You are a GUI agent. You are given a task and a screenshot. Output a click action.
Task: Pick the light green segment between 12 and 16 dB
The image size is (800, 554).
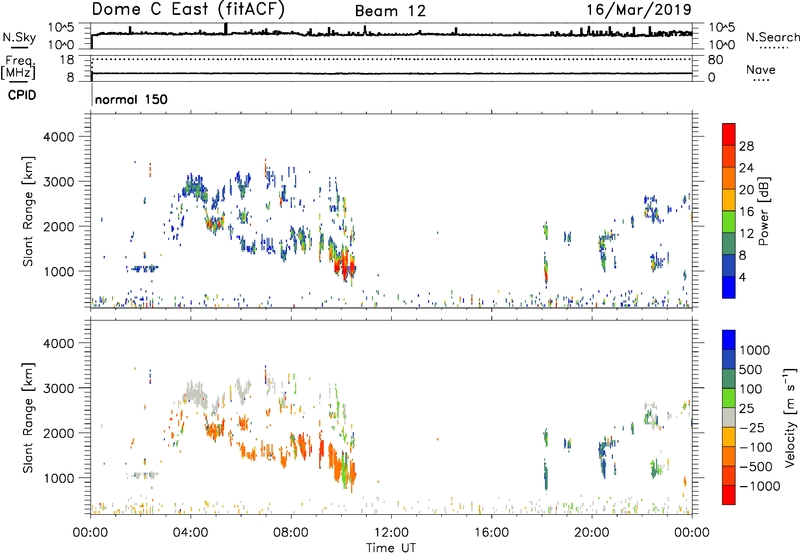coord(729,222)
